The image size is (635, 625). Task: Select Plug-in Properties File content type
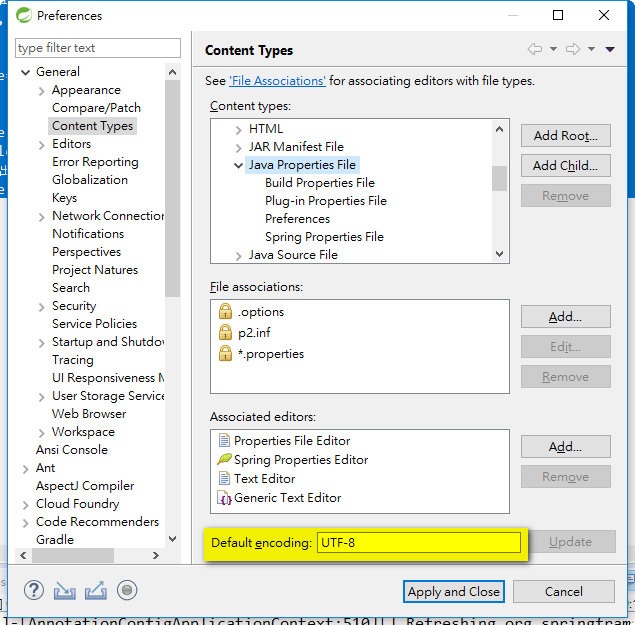[x=326, y=201]
